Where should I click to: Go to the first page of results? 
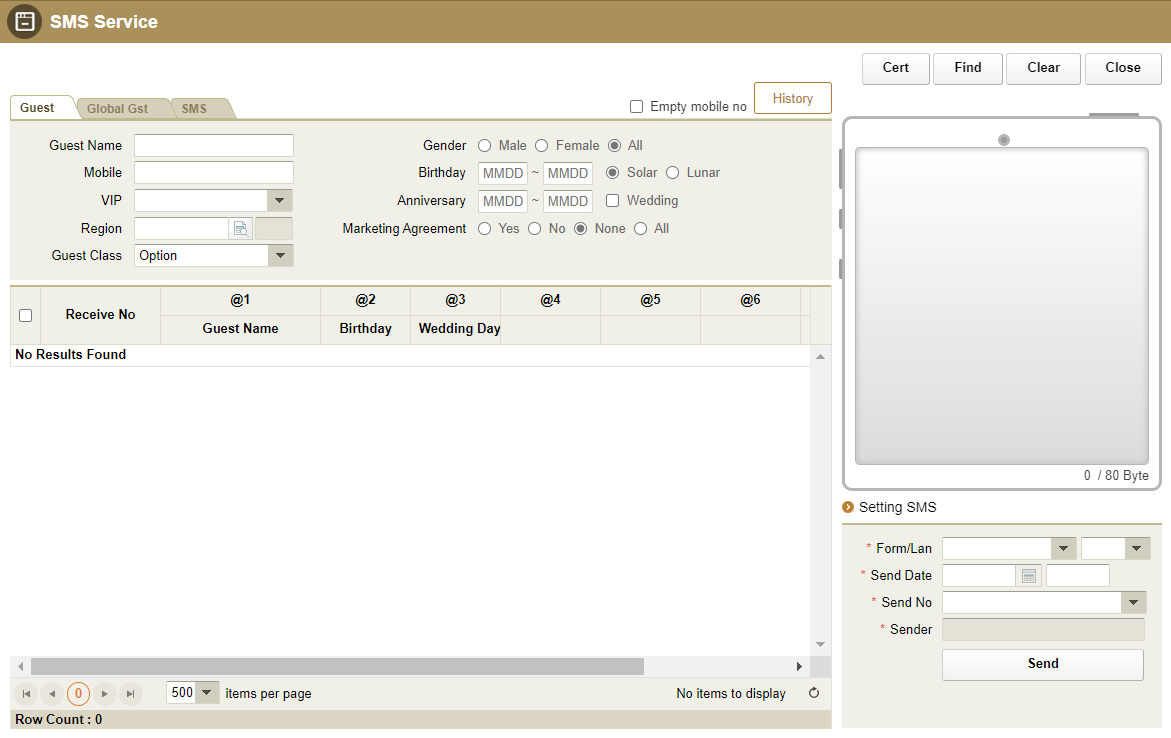[x=26, y=694]
